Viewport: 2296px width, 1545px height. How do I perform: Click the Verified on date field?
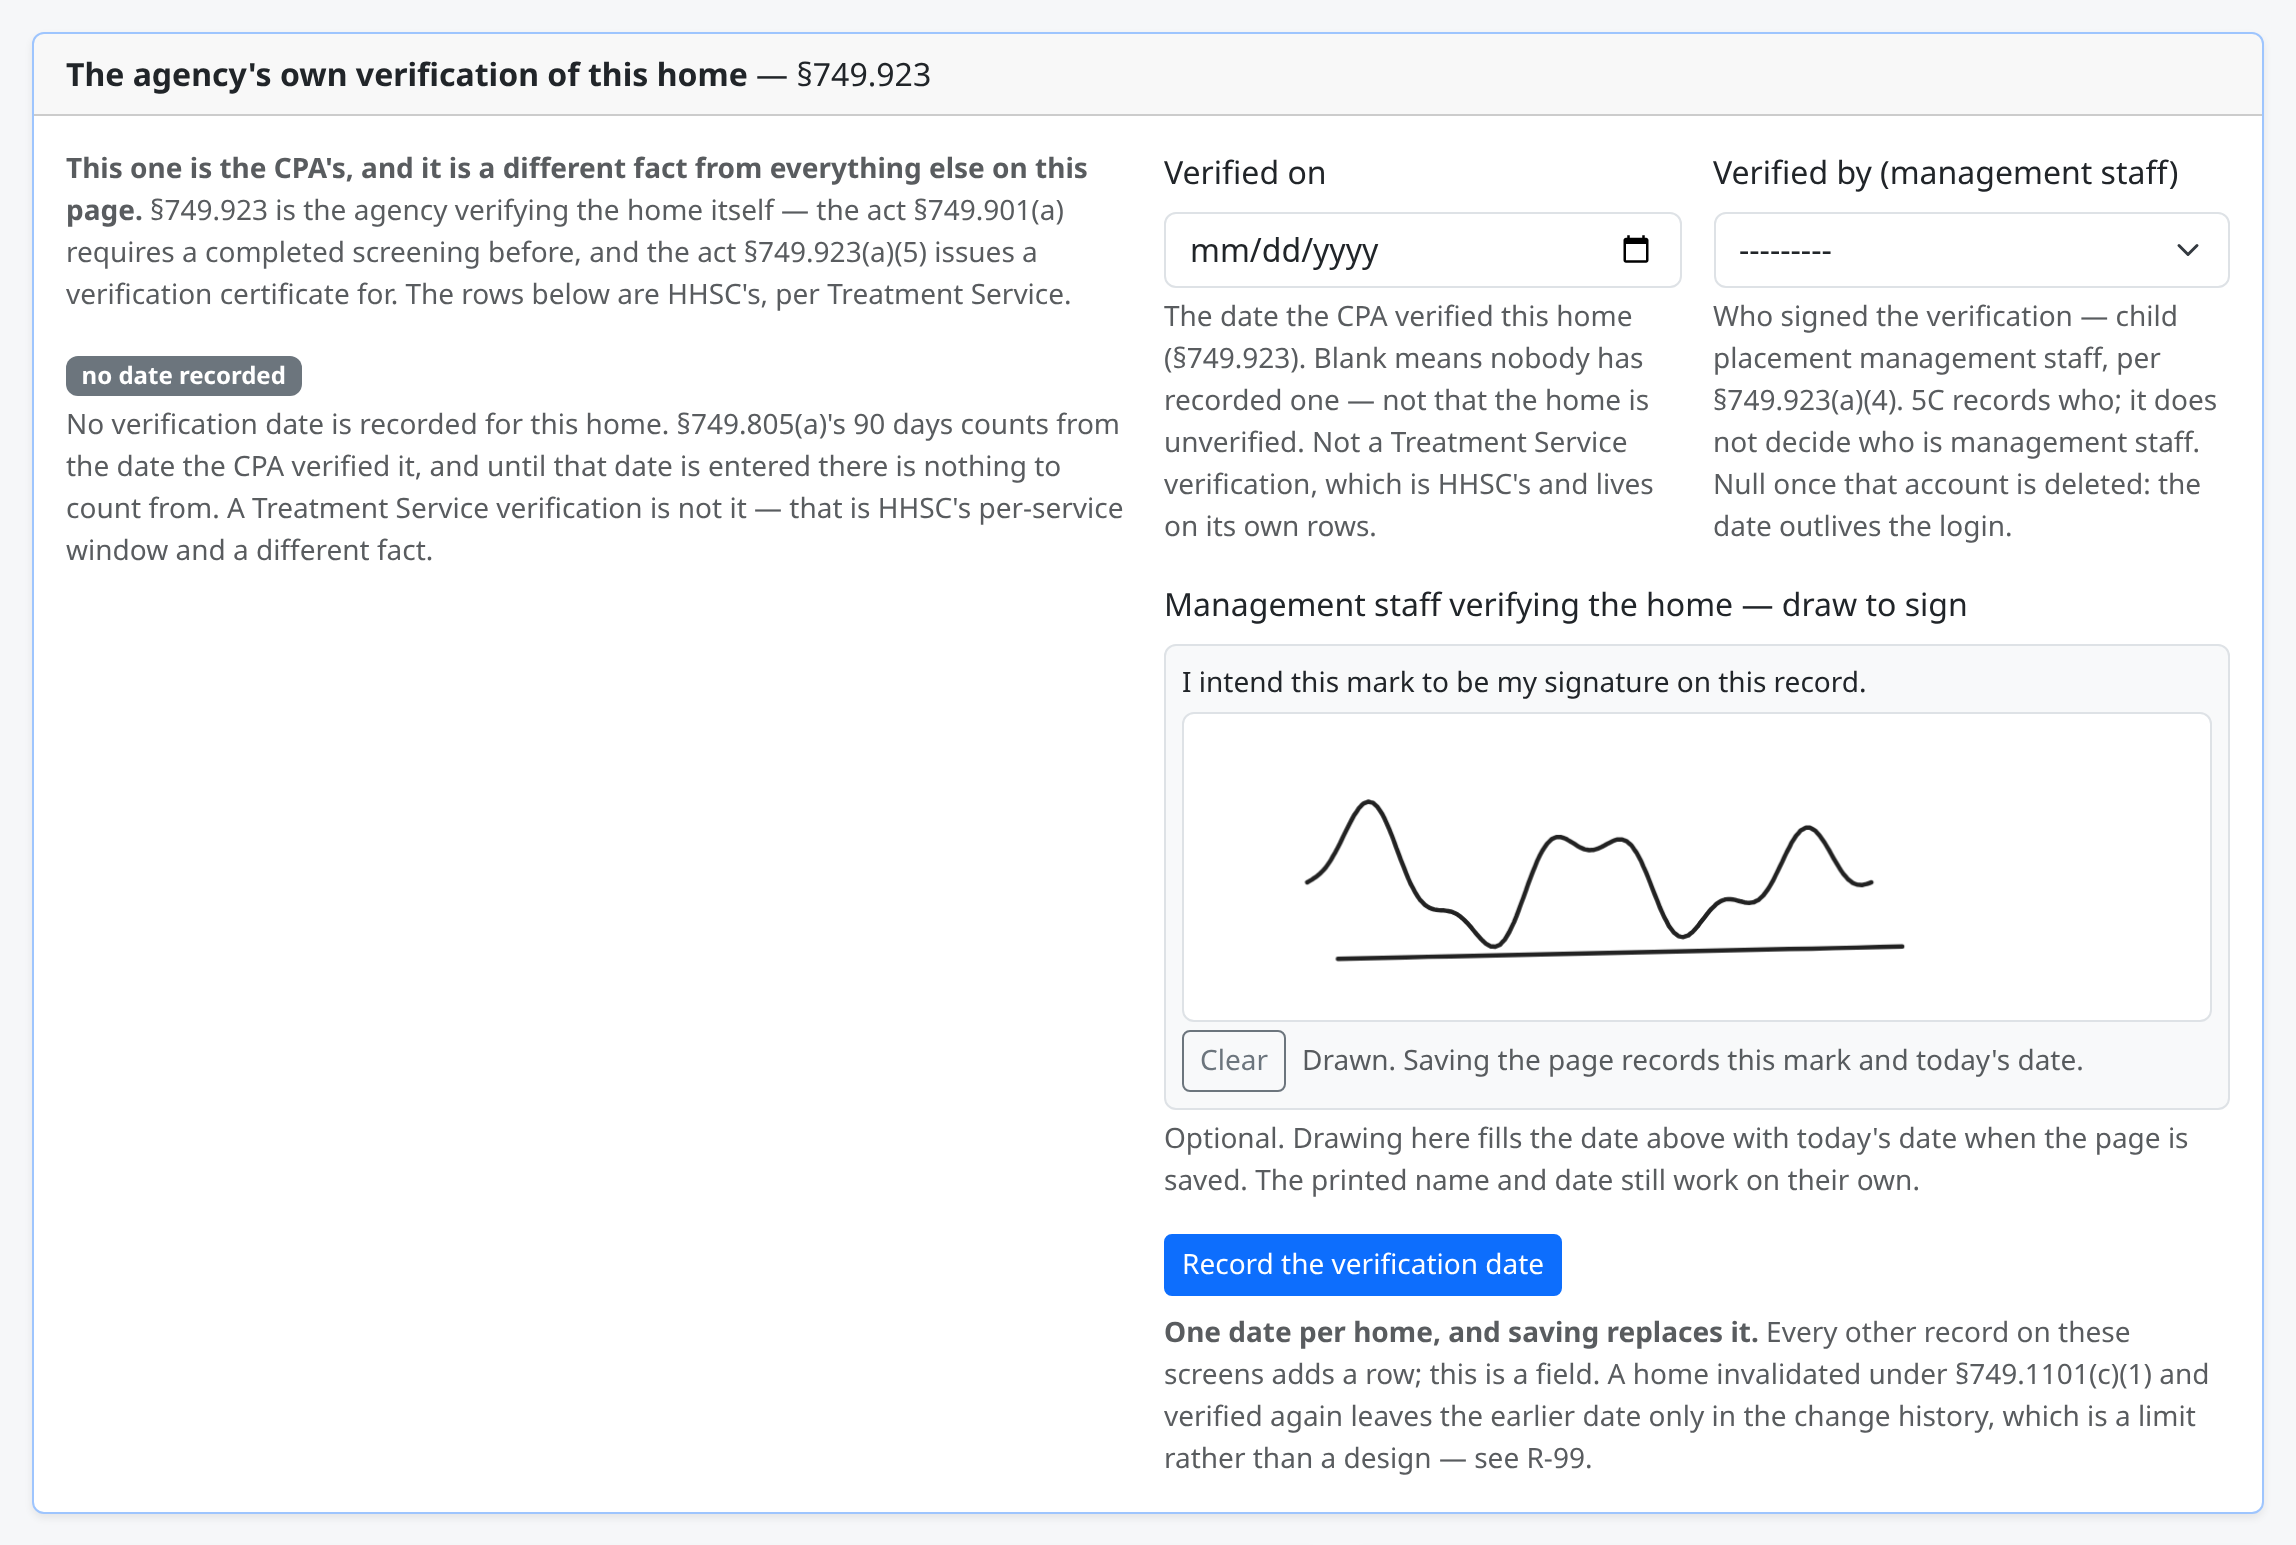1422,250
